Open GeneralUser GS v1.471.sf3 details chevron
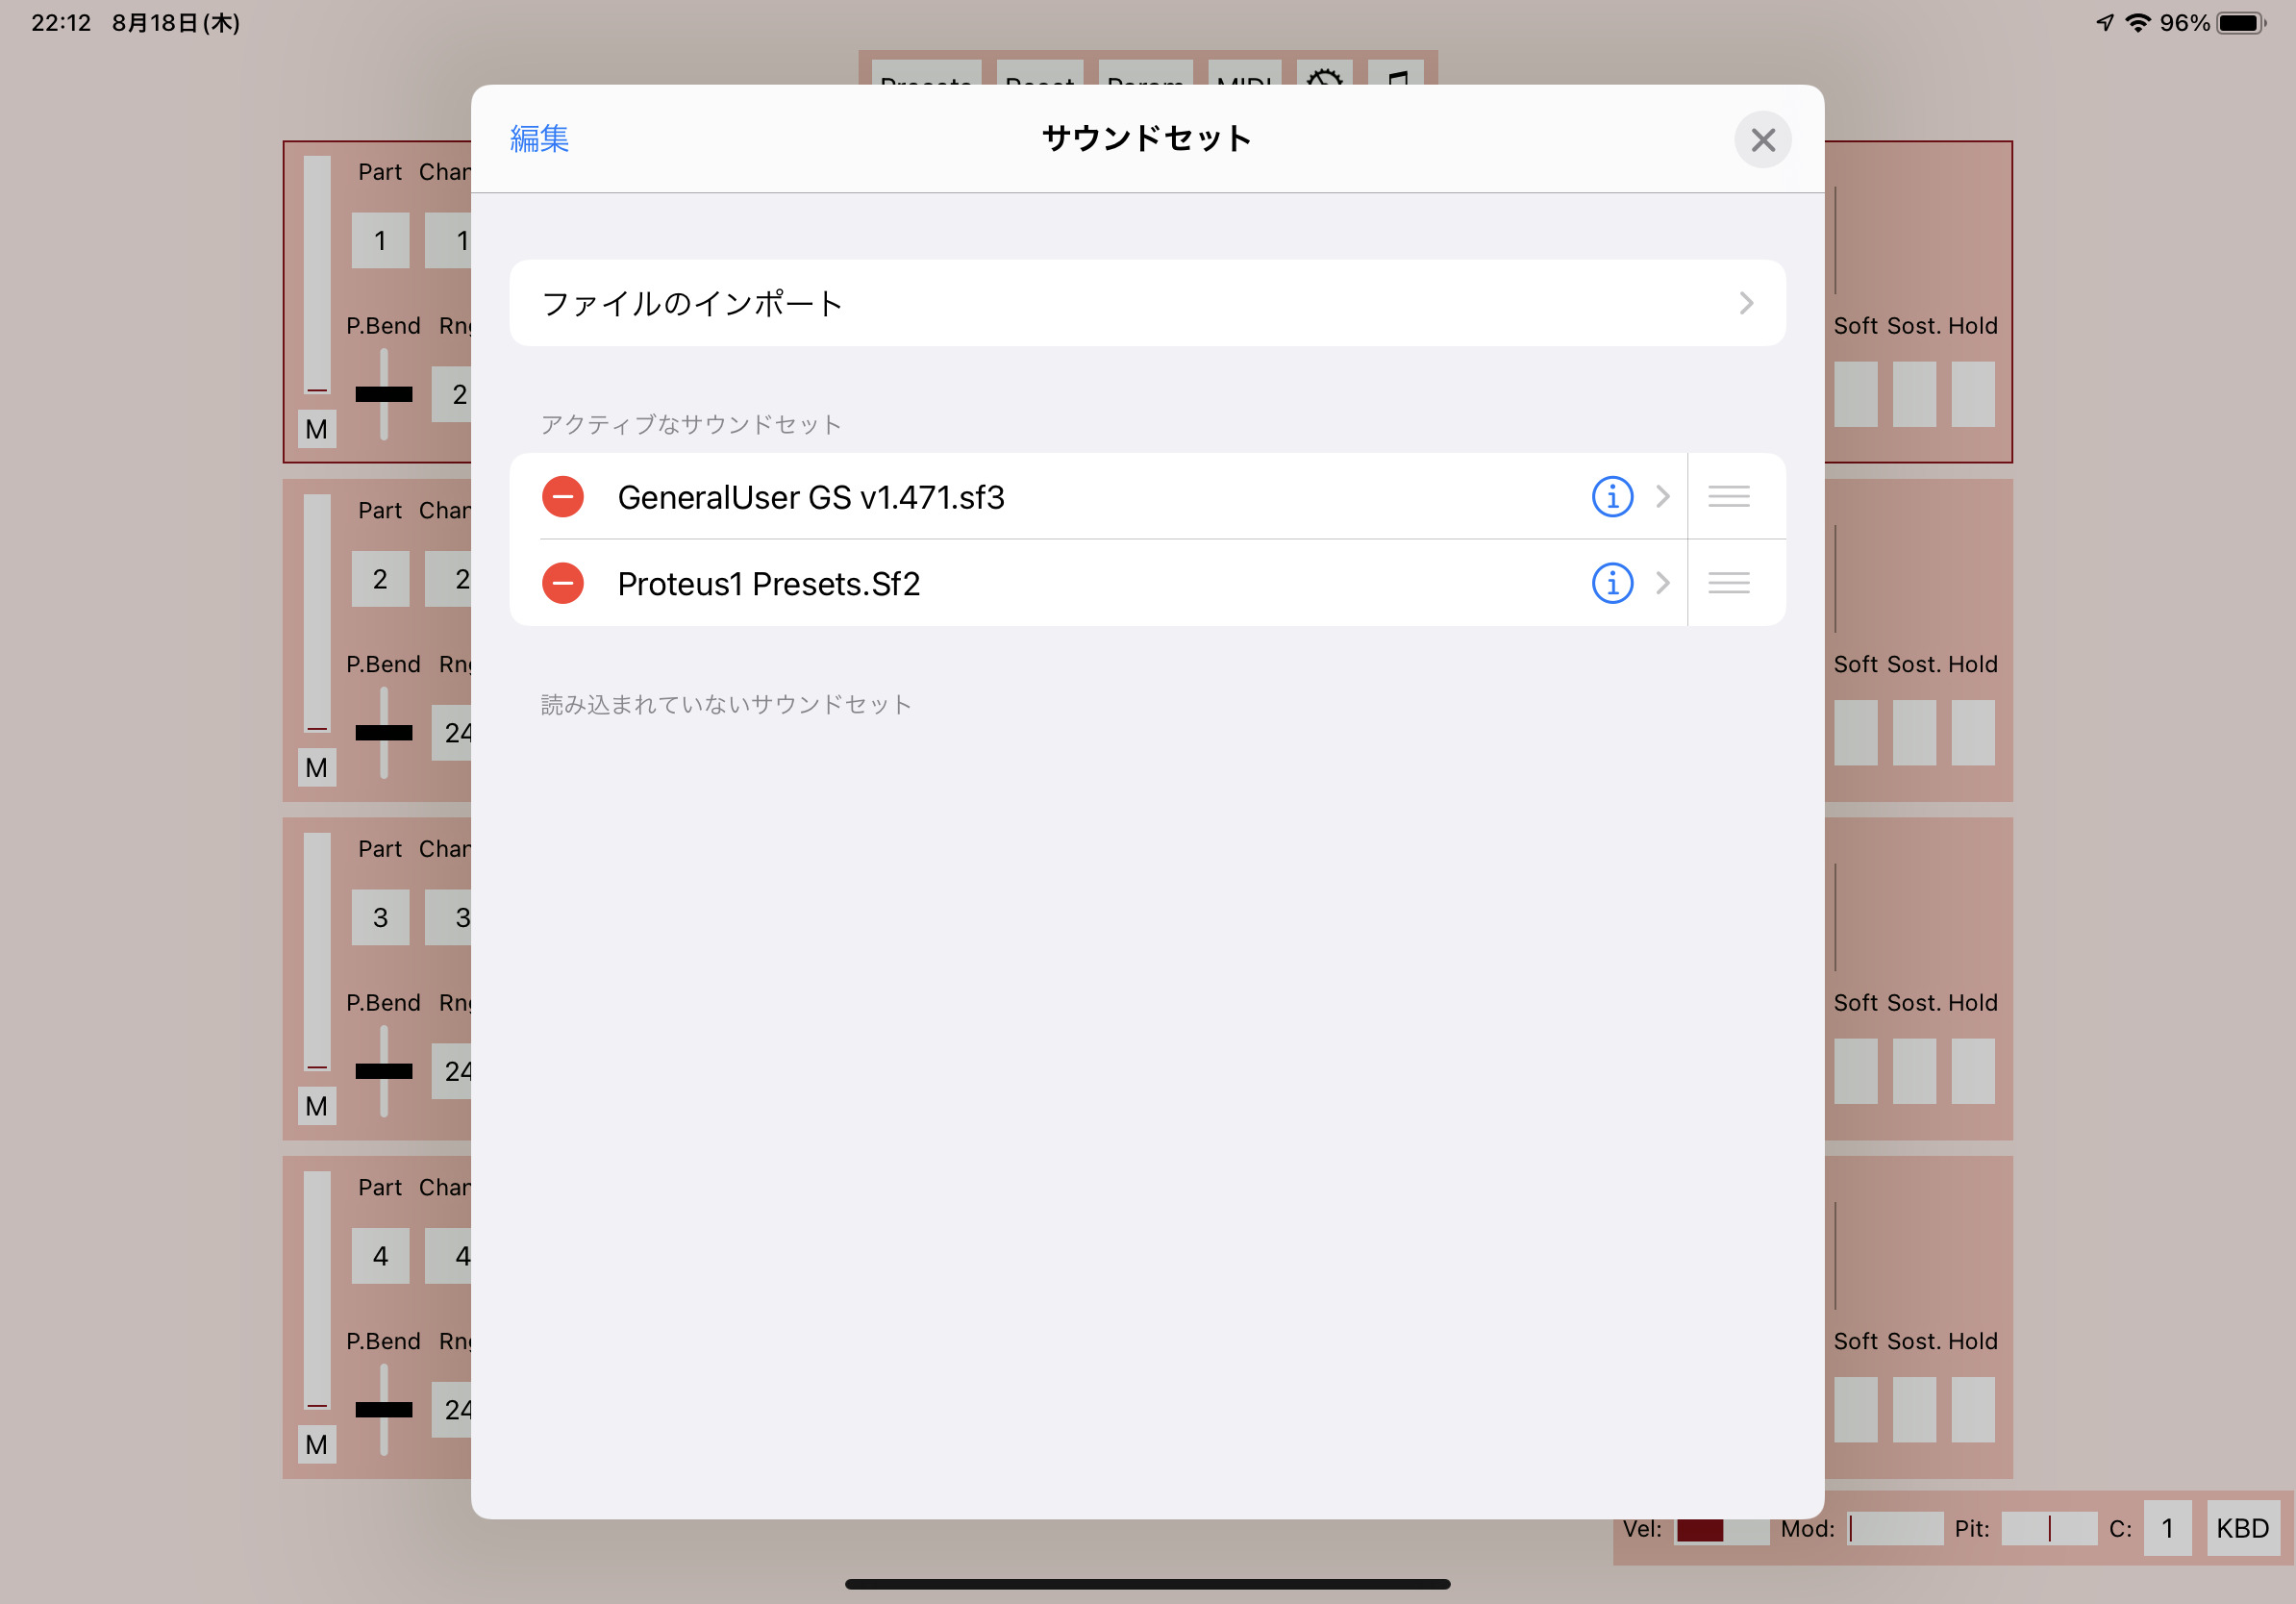The width and height of the screenshot is (2296, 1604). (1663, 497)
